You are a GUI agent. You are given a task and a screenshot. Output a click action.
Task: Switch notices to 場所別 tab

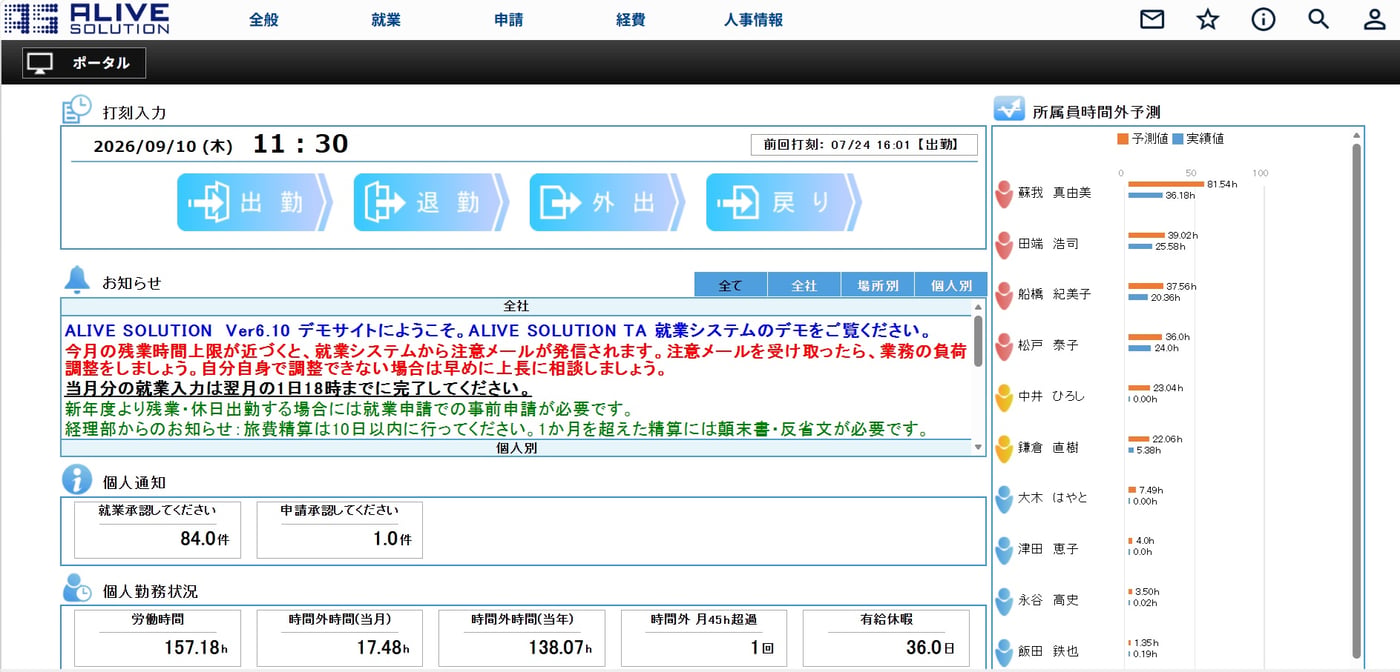click(878, 285)
